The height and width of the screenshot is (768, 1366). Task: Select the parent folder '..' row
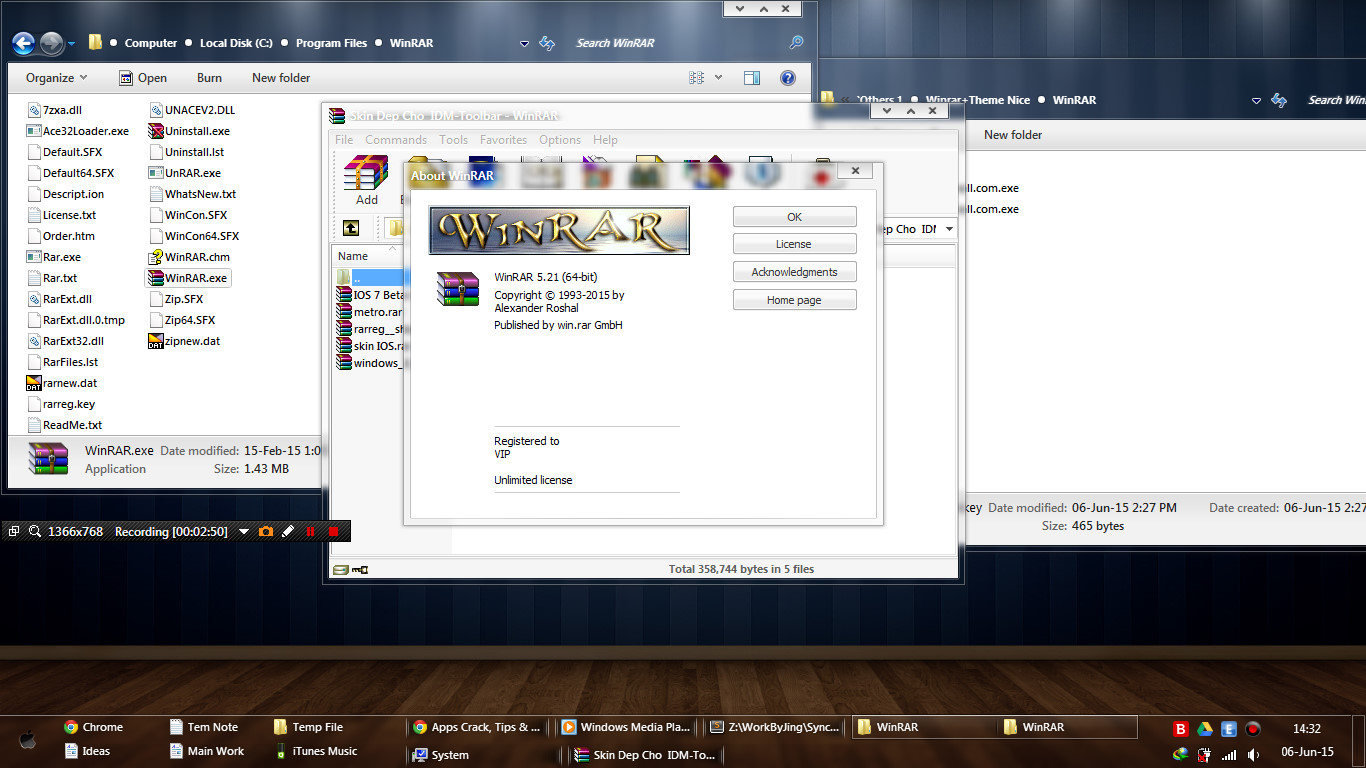coord(368,277)
